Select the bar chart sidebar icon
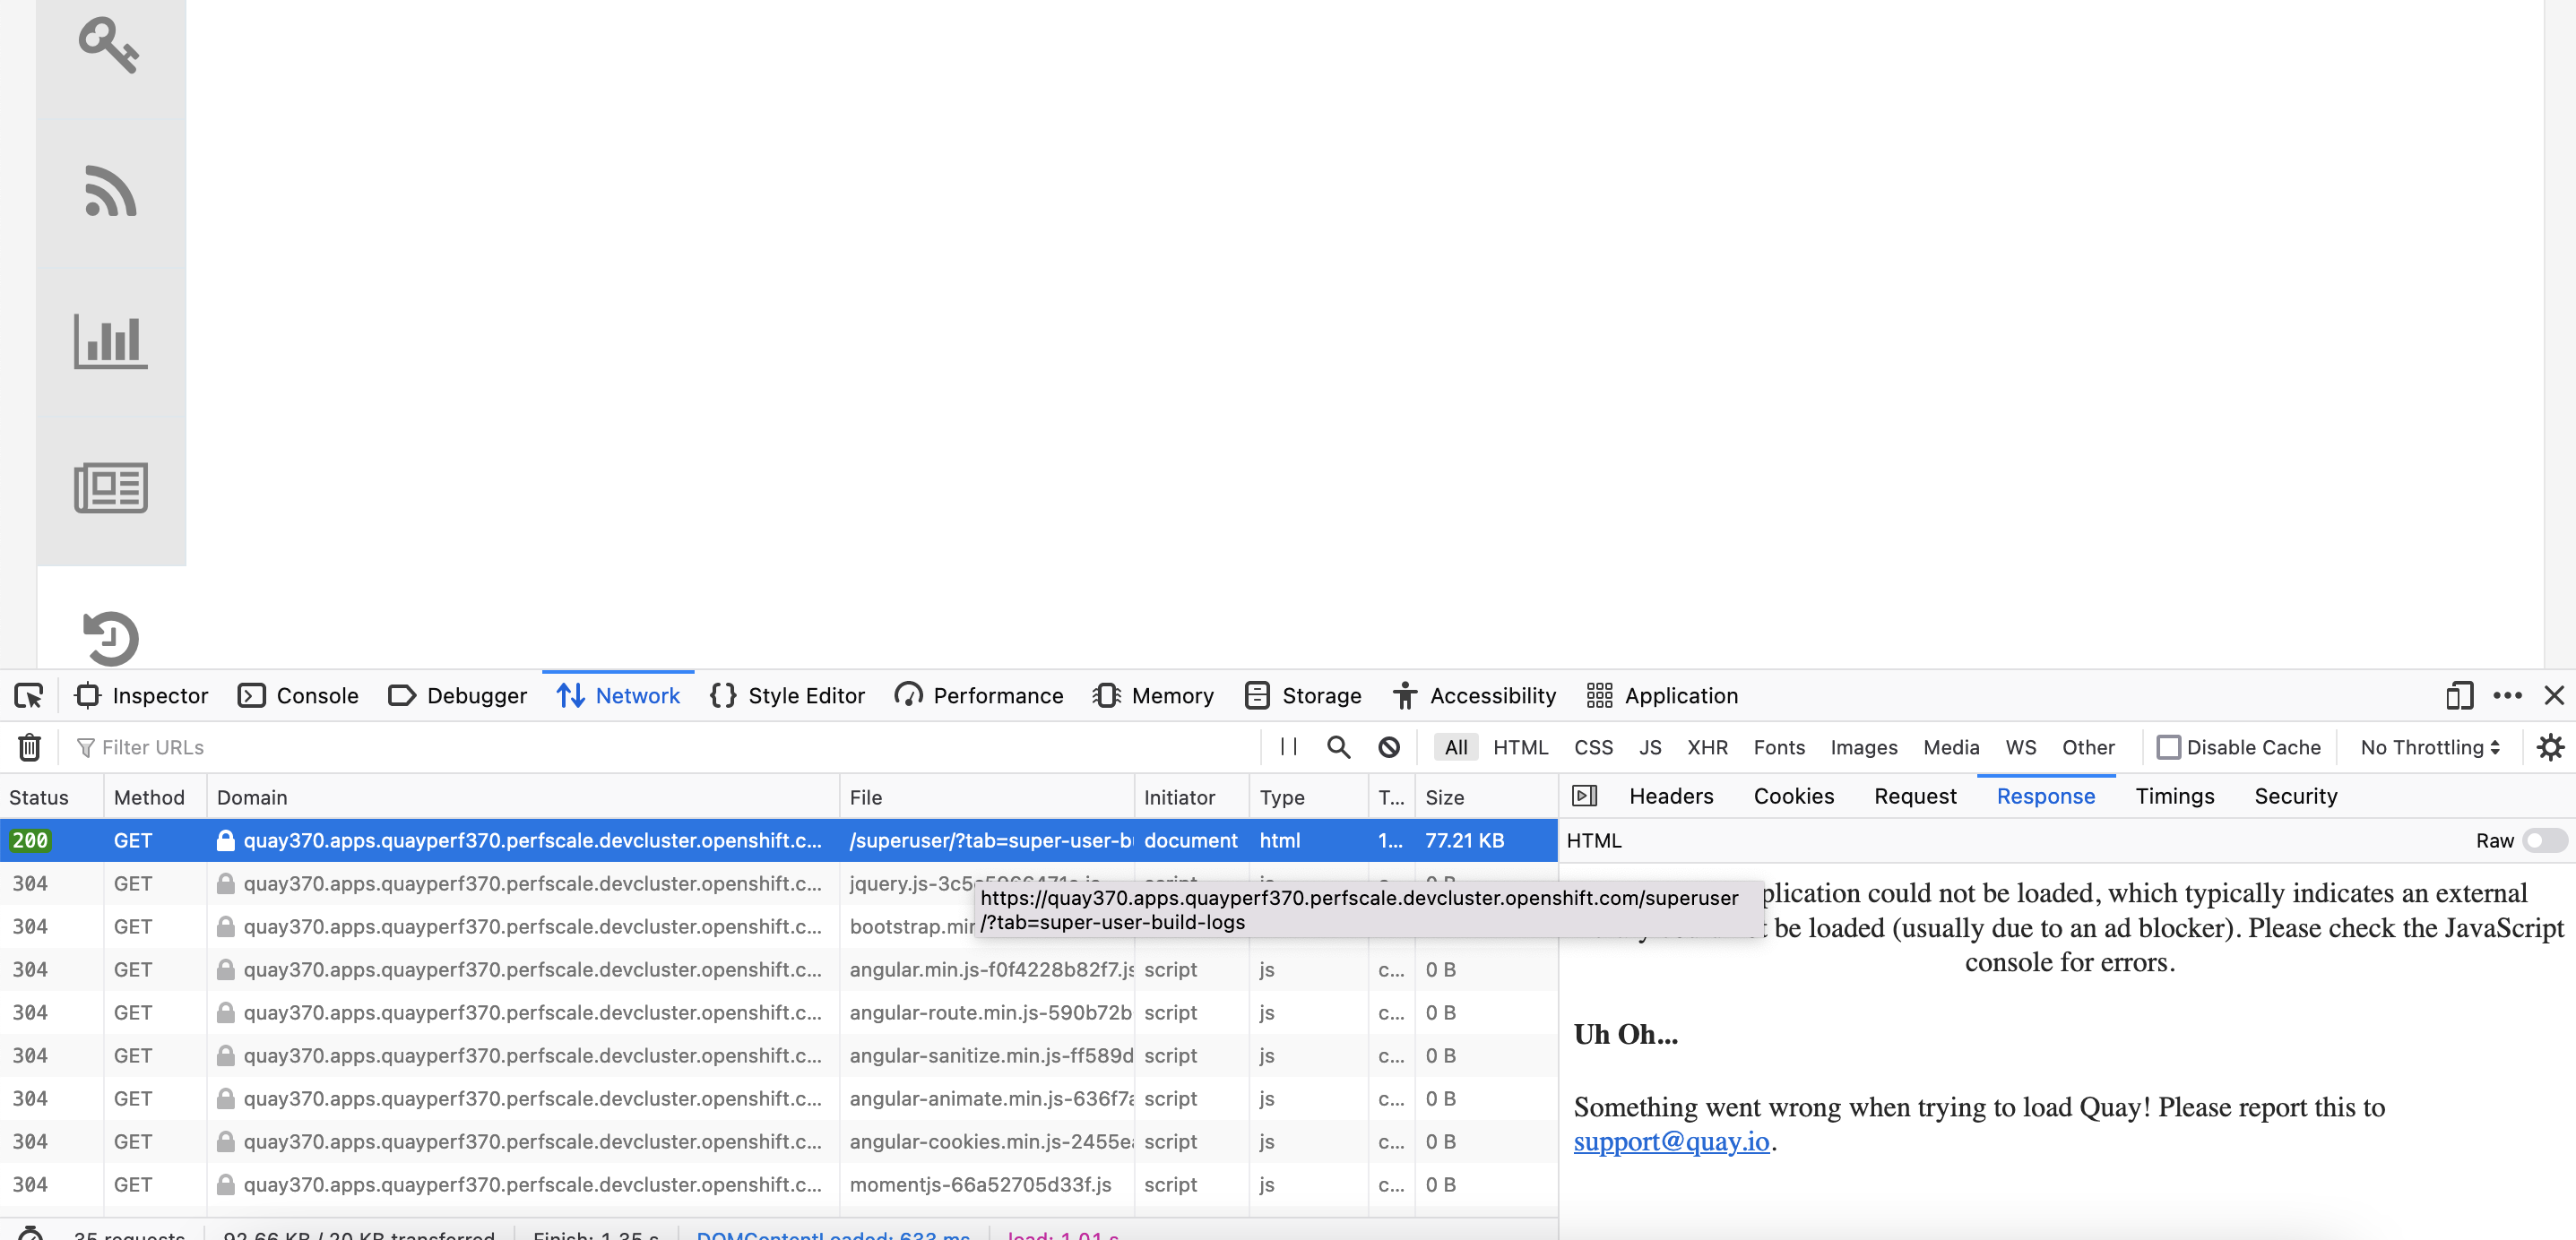2576x1240 pixels. click(x=110, y=340)
